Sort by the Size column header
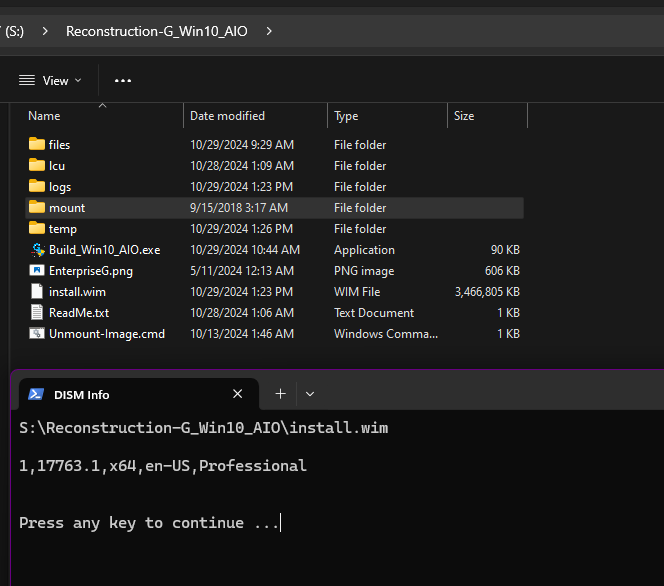 [465, 116]
